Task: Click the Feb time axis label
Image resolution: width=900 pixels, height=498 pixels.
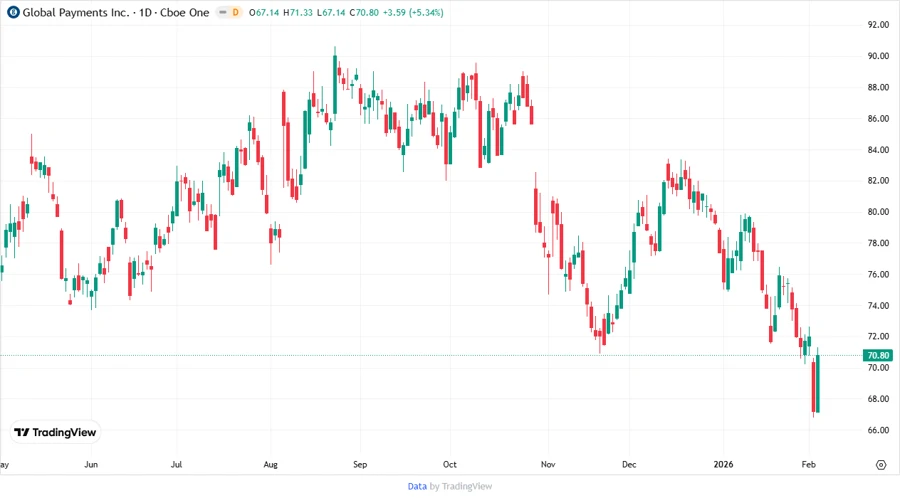Action: point(808,464)
